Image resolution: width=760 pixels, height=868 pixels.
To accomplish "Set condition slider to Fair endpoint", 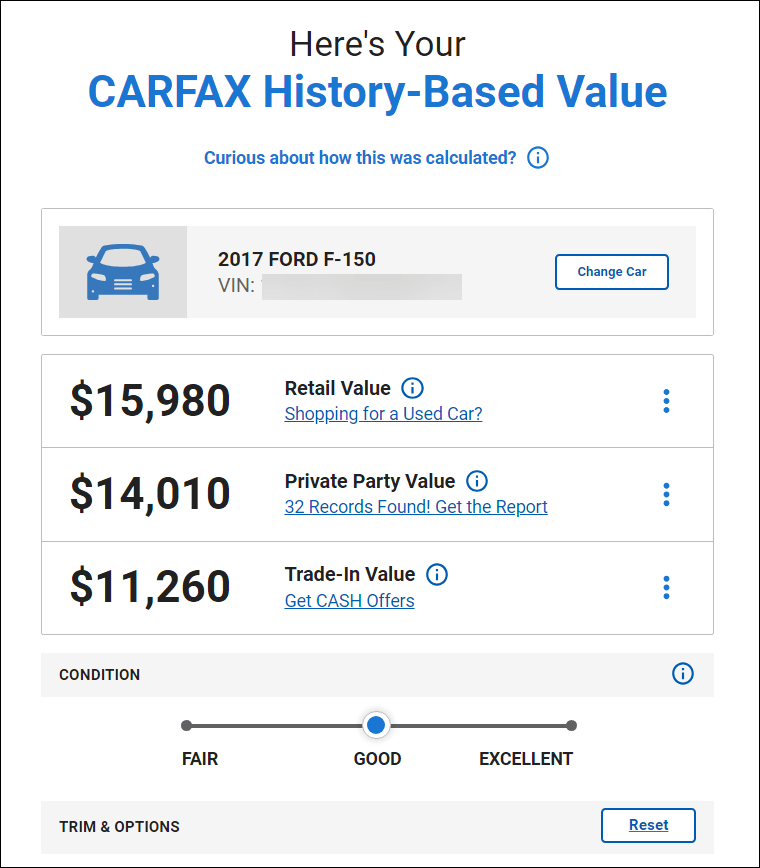I will tap(187, 725).
